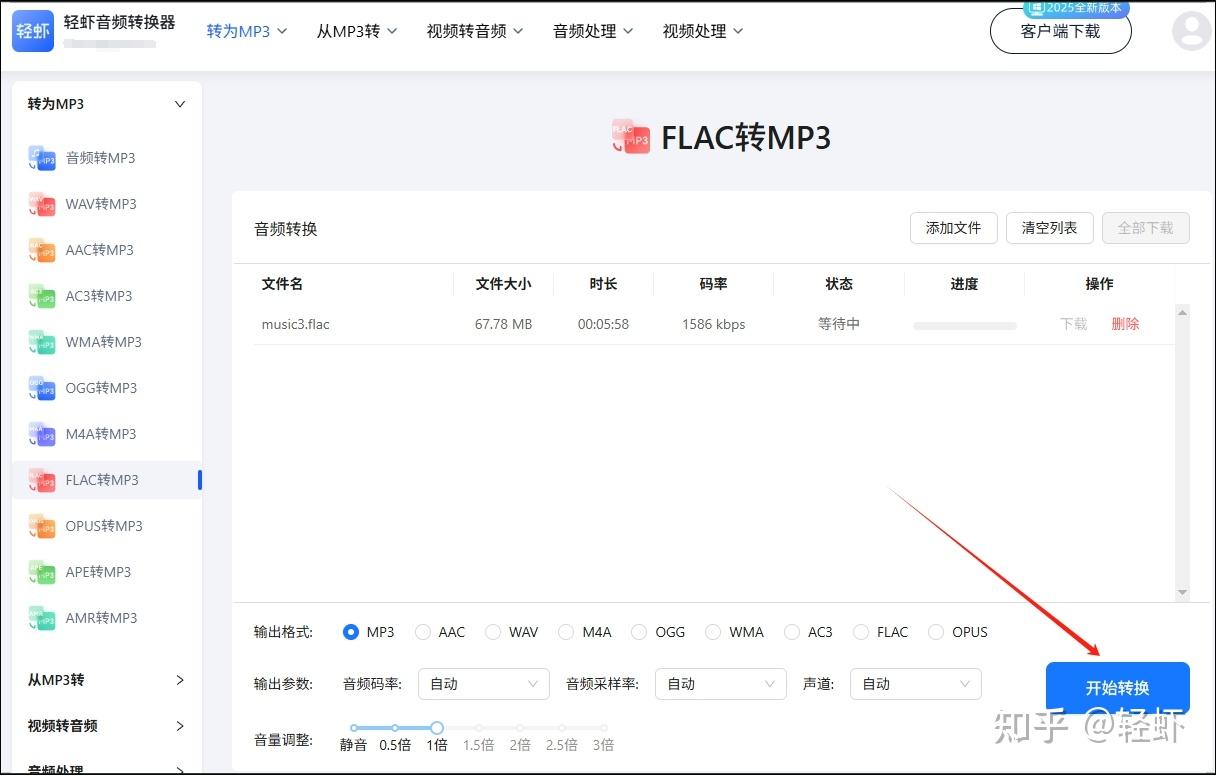Select WAV output format
This screenshot has height=775, width=1216.
tap(493, 632)
